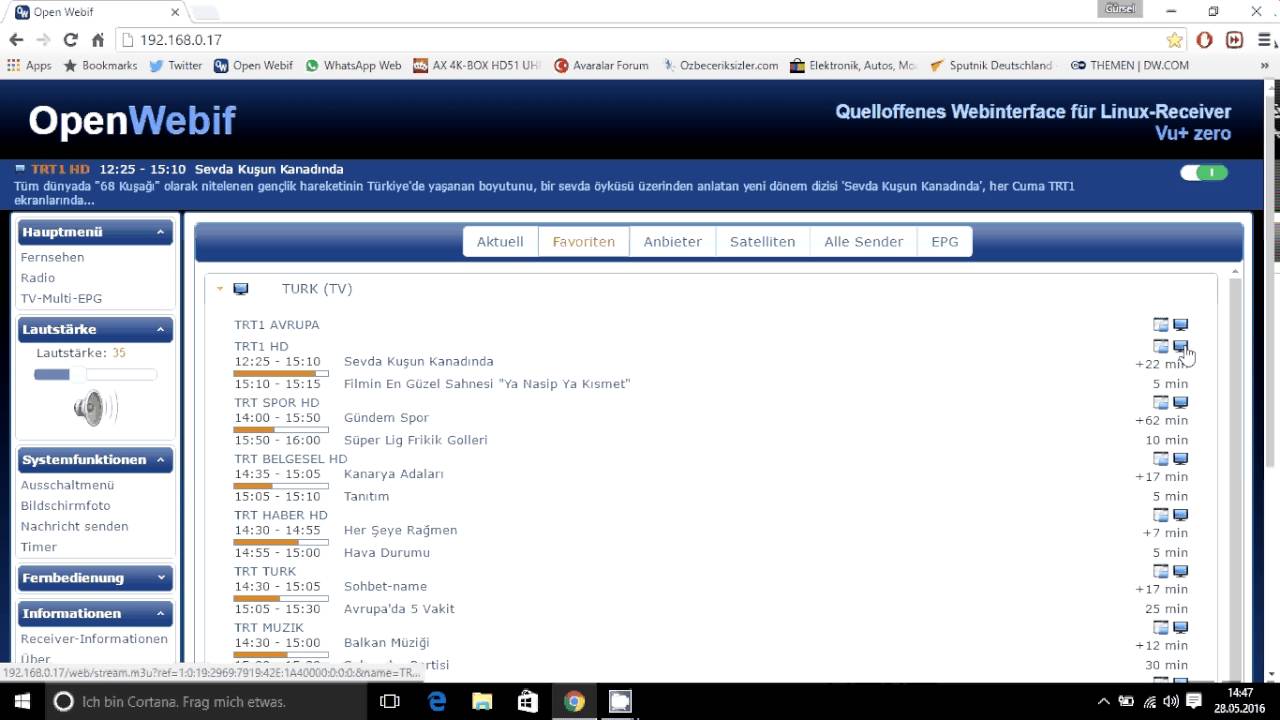Open TV-Multi-EPG link
The height and width of the screenshot is (720, 1280).
(62, 299)
